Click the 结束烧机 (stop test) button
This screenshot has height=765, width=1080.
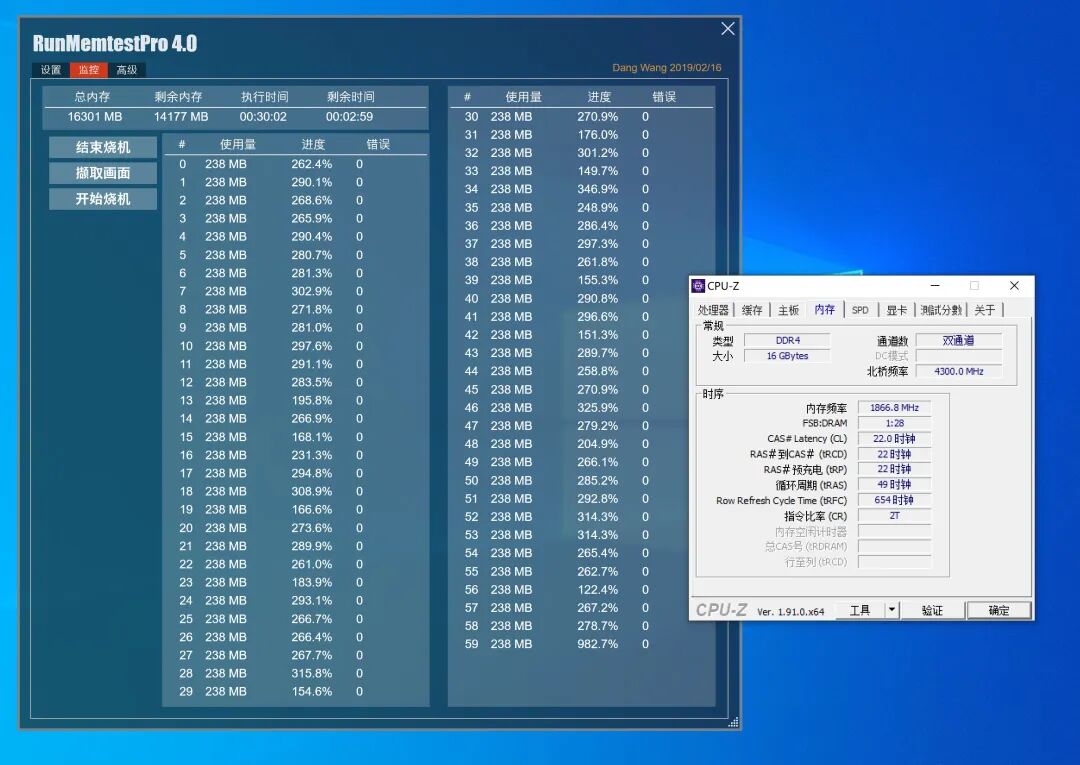click(102, 147)
